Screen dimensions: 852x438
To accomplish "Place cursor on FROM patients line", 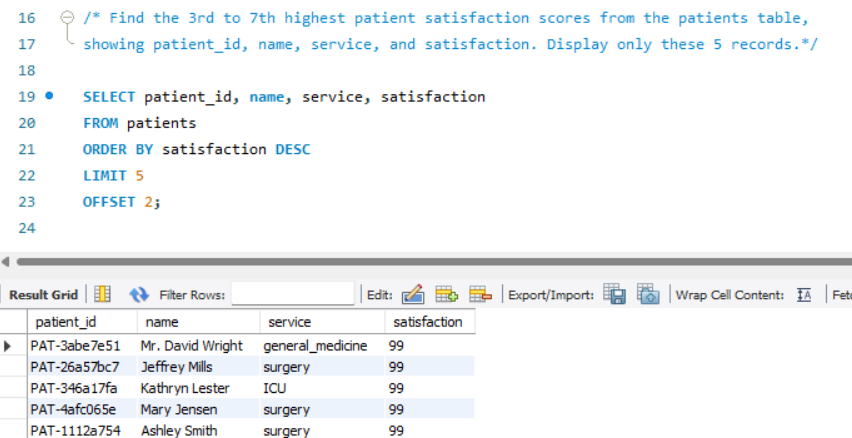I will click(x=140, y=123).
